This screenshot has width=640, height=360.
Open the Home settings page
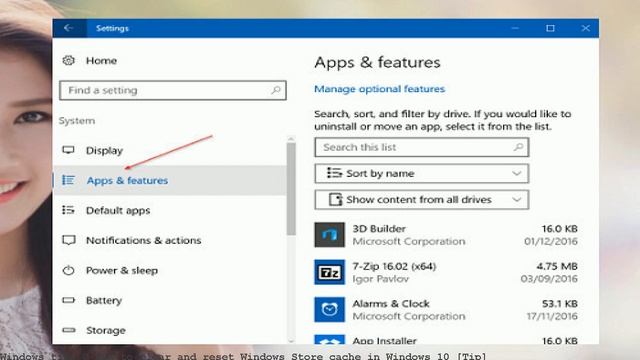pos(101,60)
